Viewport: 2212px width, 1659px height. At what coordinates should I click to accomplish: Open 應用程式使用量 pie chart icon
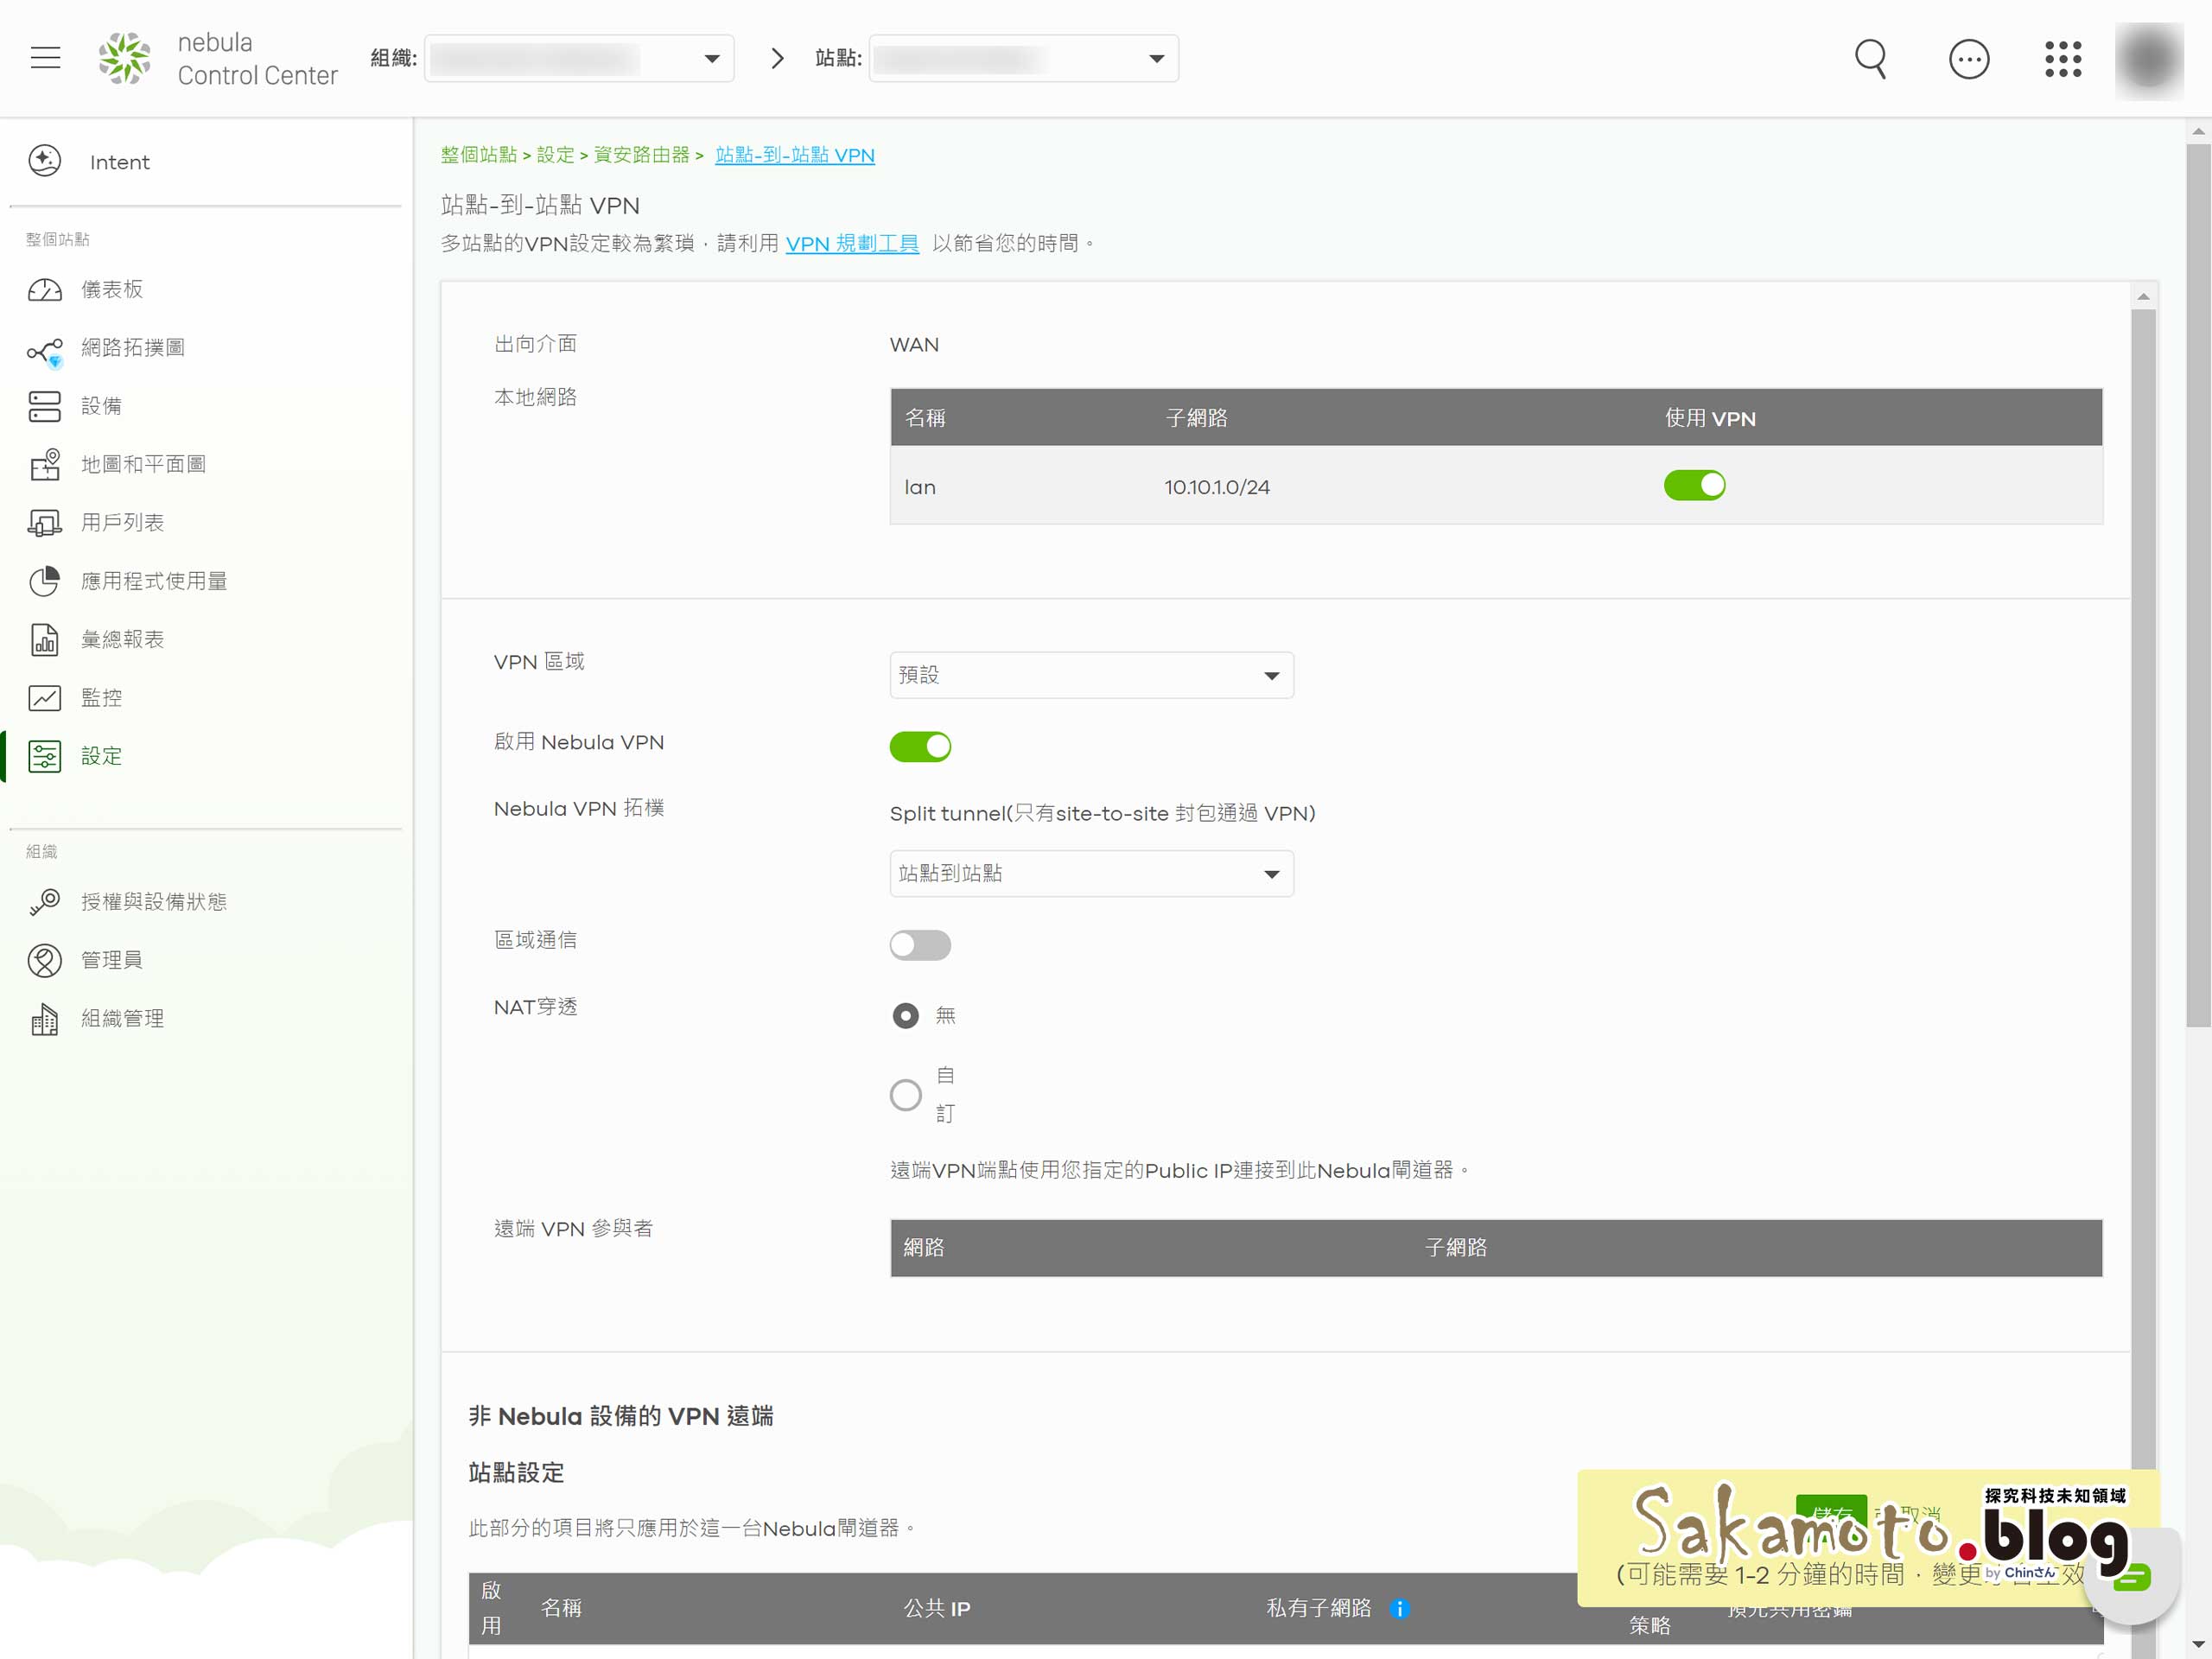tap(45, 581)
